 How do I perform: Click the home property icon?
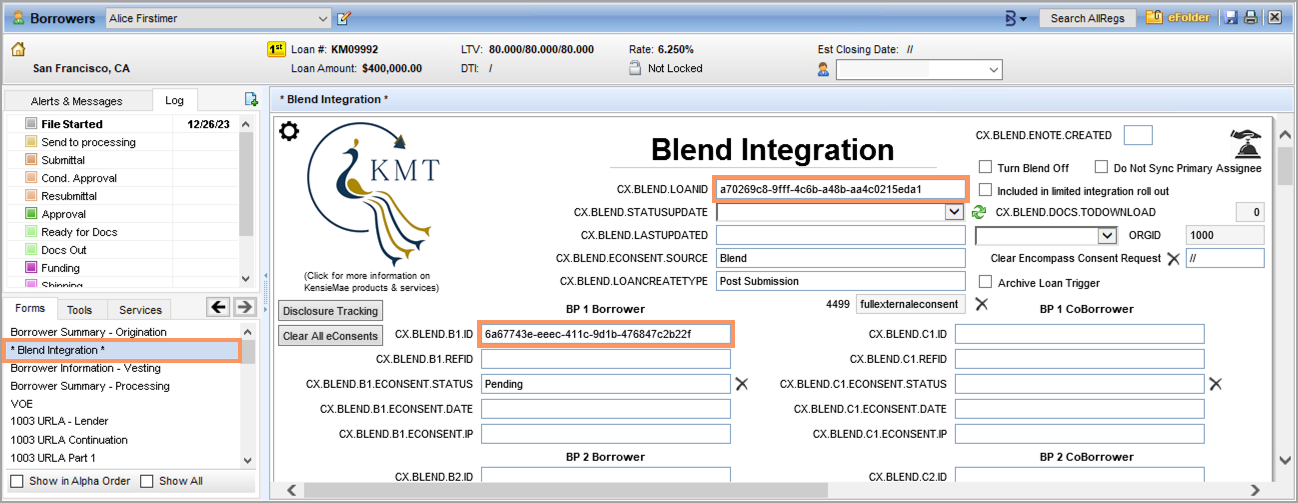click(18, 50)
